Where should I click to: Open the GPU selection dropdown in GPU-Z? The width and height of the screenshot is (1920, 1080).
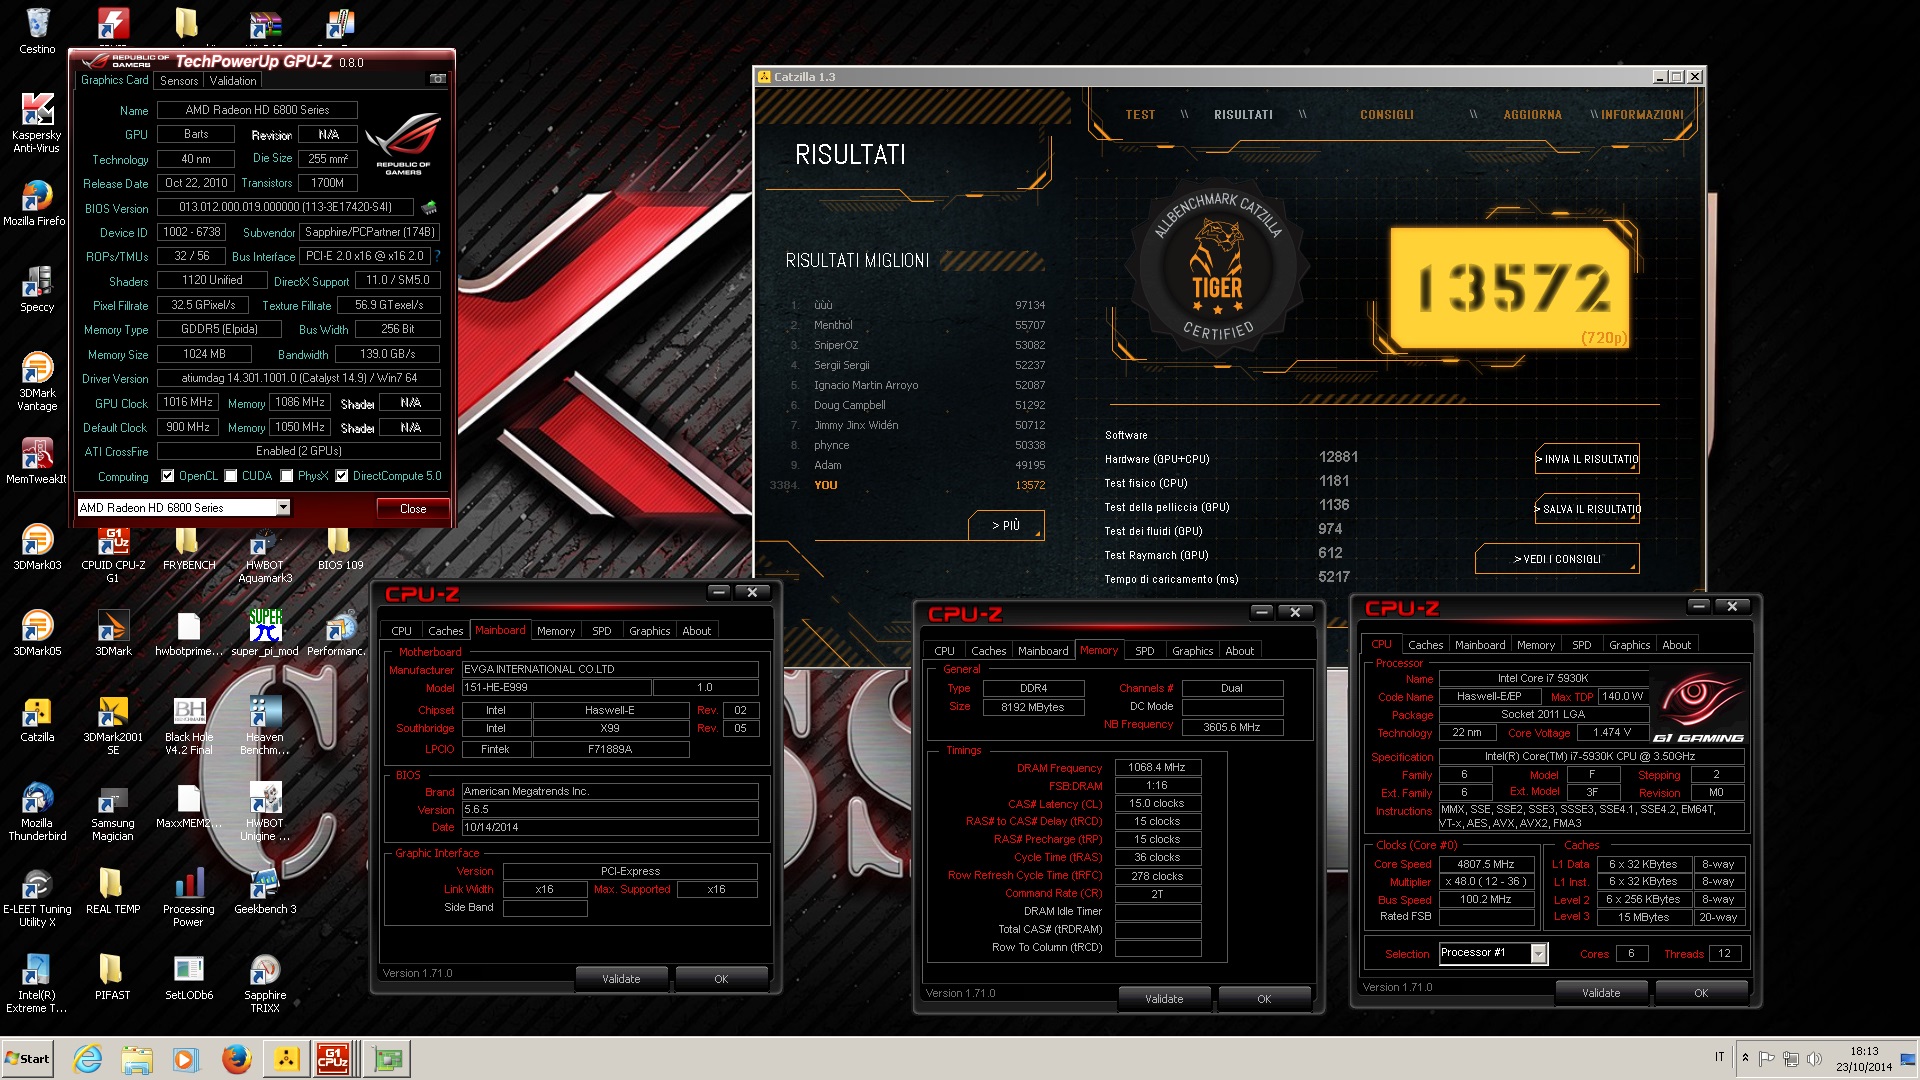click(x=283, y=508)
